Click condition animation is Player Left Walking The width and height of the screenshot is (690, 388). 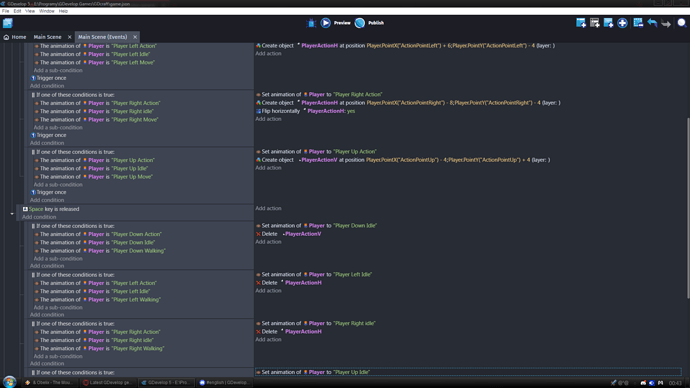pos(98,299)
